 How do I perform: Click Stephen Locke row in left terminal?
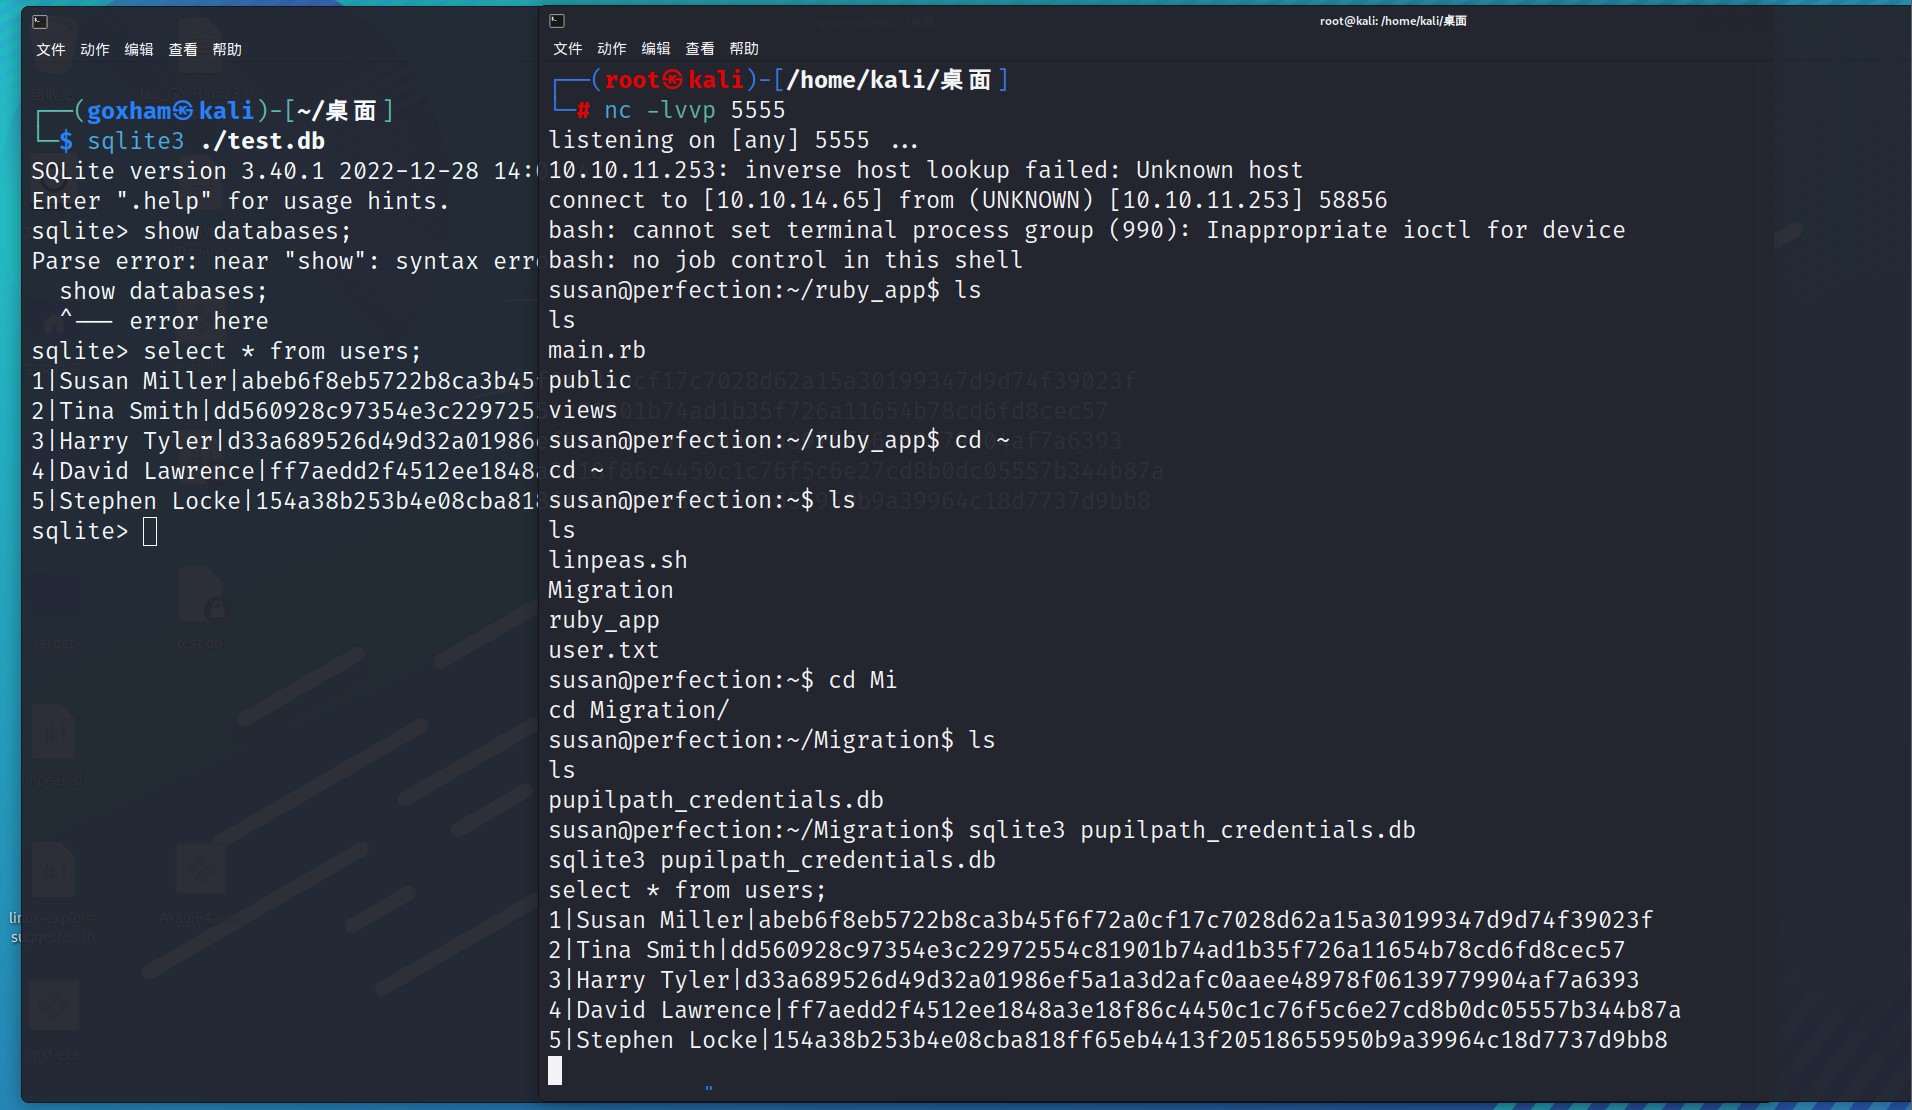pyautogui.click(x=285, y=501)
